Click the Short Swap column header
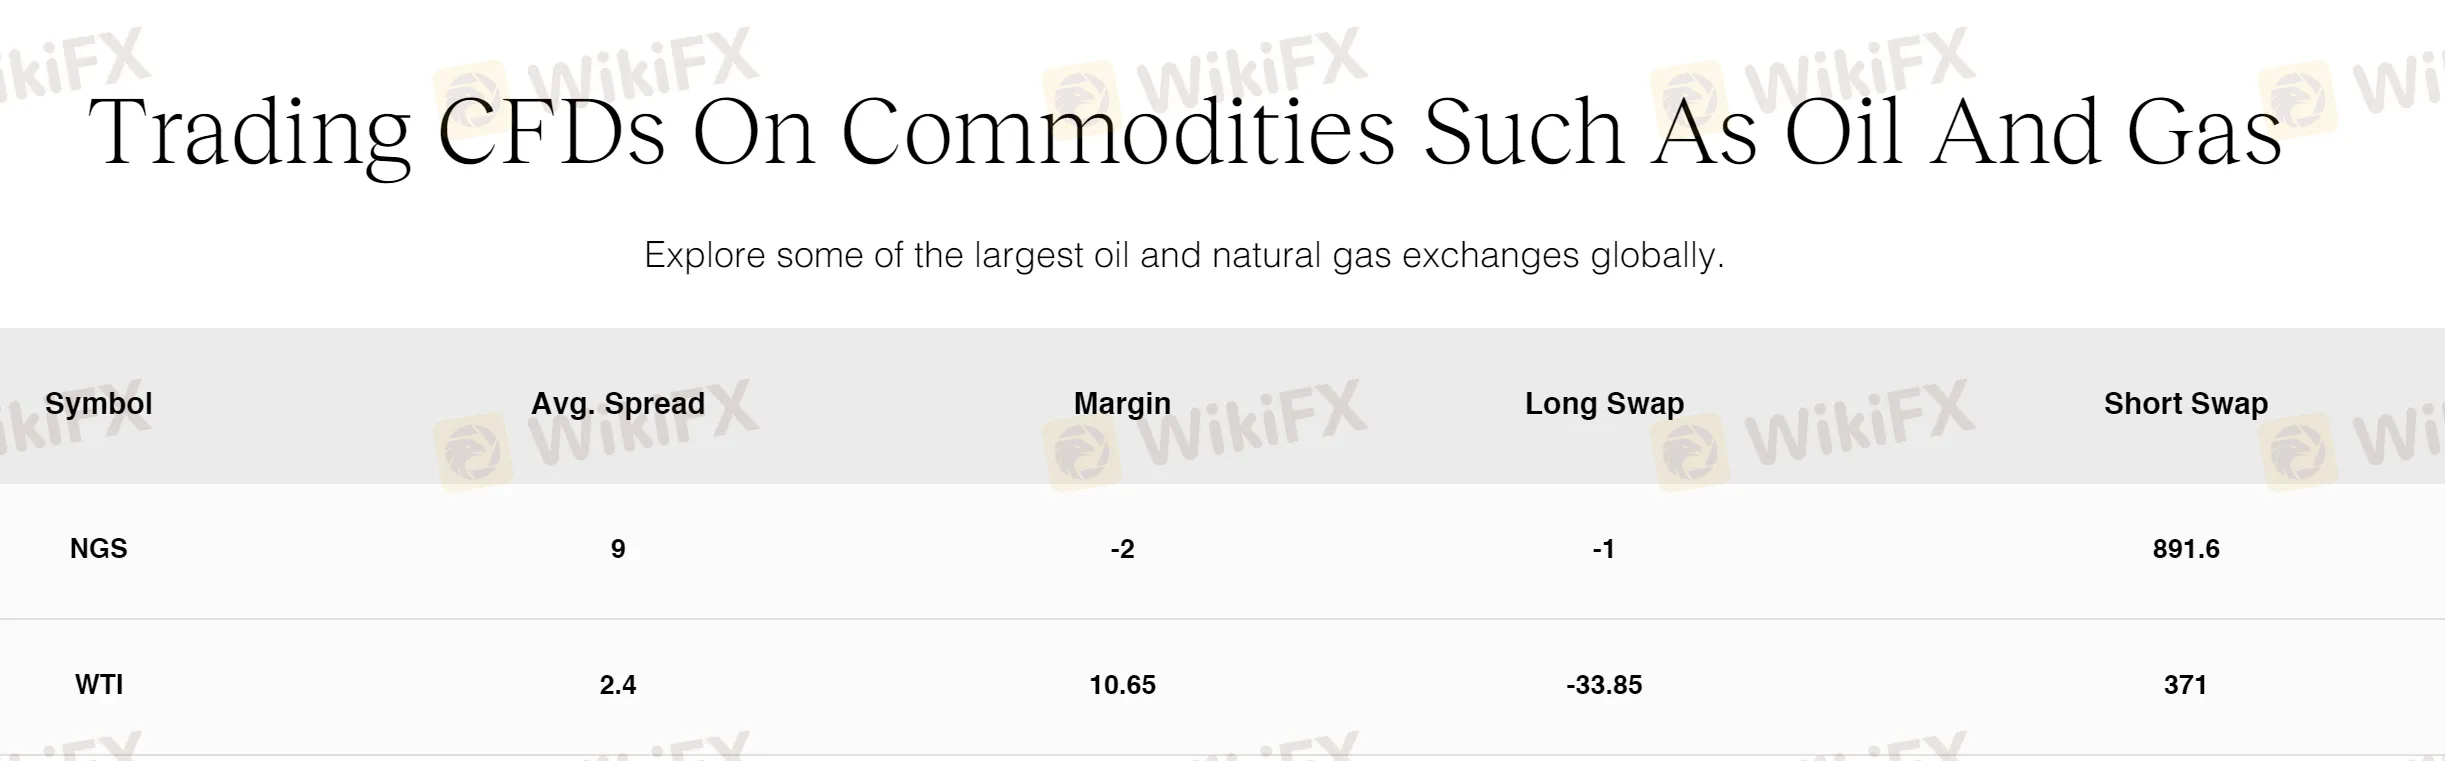 [x=2185, y=404]
